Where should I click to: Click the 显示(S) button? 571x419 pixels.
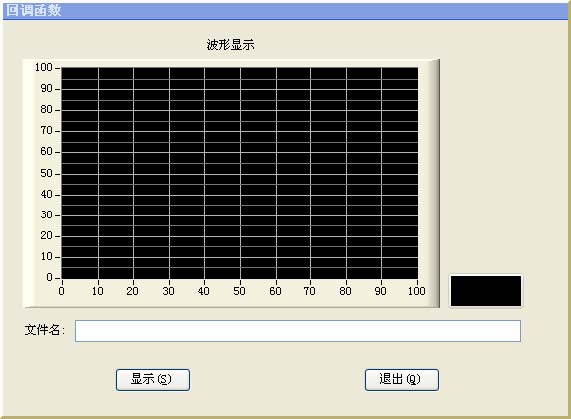click(x=153, y=380)
